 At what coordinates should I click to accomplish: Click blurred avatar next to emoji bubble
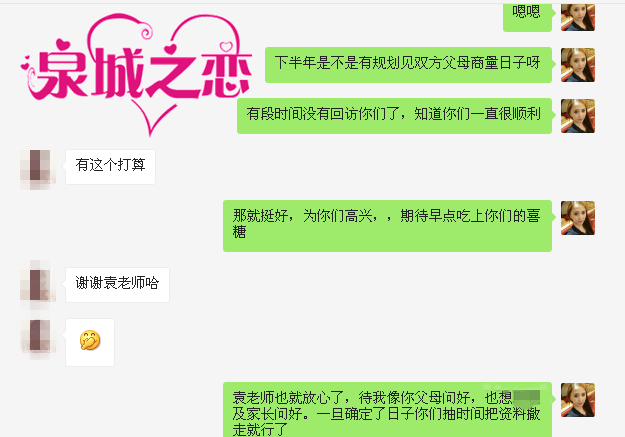tap(37, 337)
